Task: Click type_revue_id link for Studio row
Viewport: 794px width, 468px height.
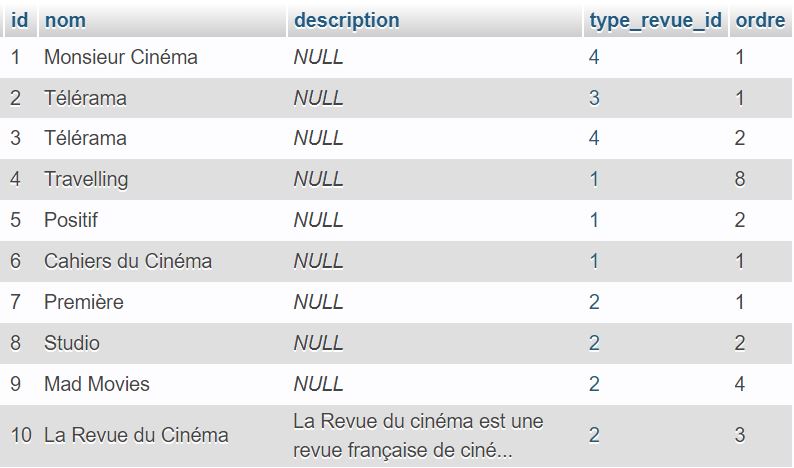Action: point(594,343)
